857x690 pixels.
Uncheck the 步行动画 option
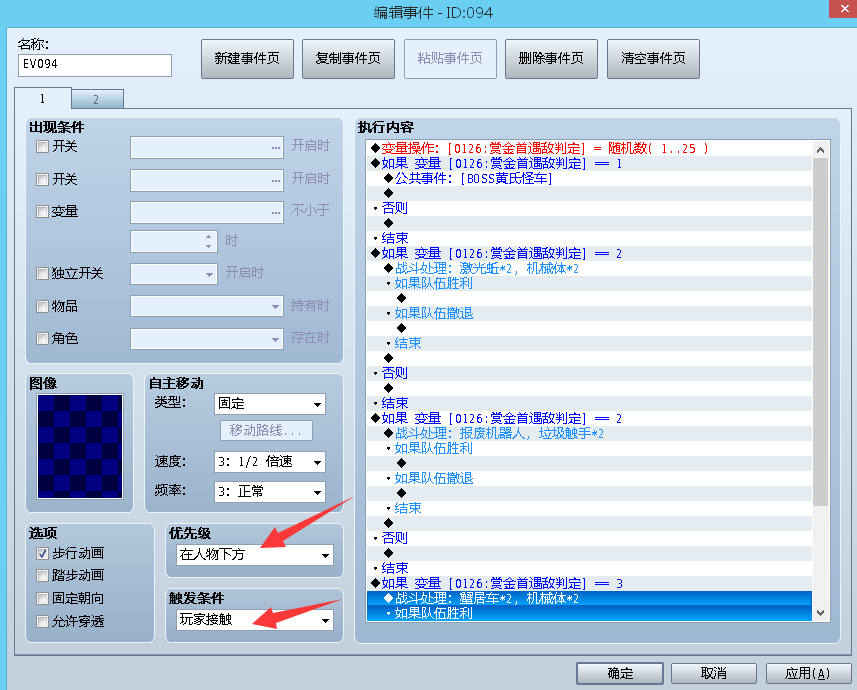(x=42, y=553)
